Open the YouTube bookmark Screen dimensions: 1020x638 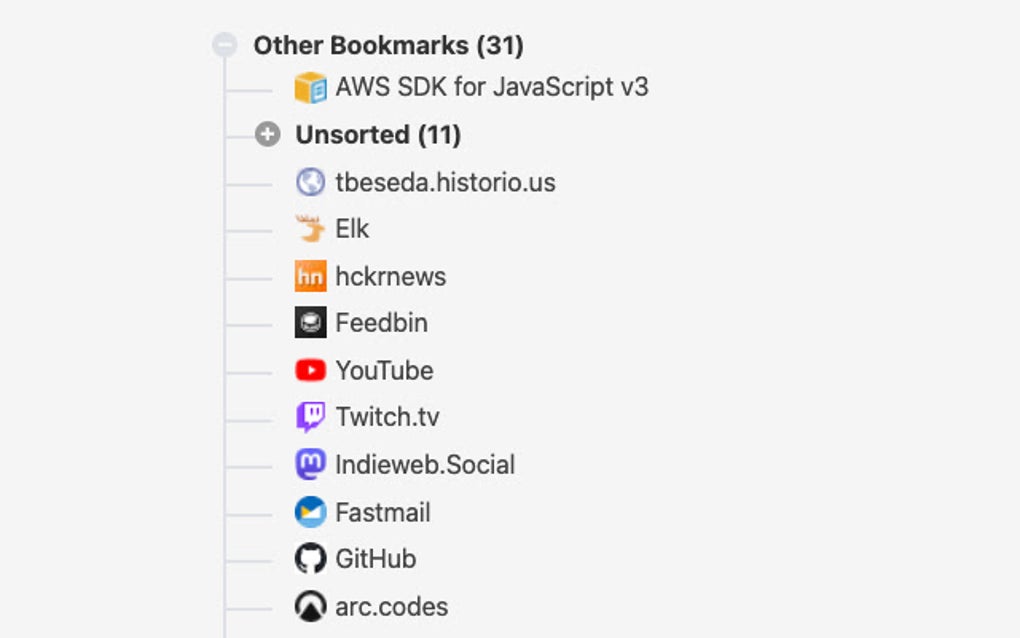[384, 370]
